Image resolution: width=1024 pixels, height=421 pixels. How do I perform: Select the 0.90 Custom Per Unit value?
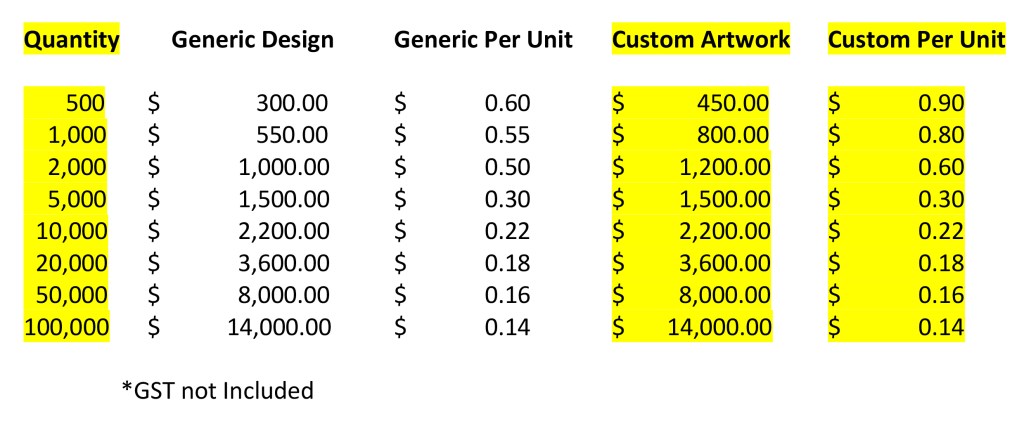[x=940, y=103]
